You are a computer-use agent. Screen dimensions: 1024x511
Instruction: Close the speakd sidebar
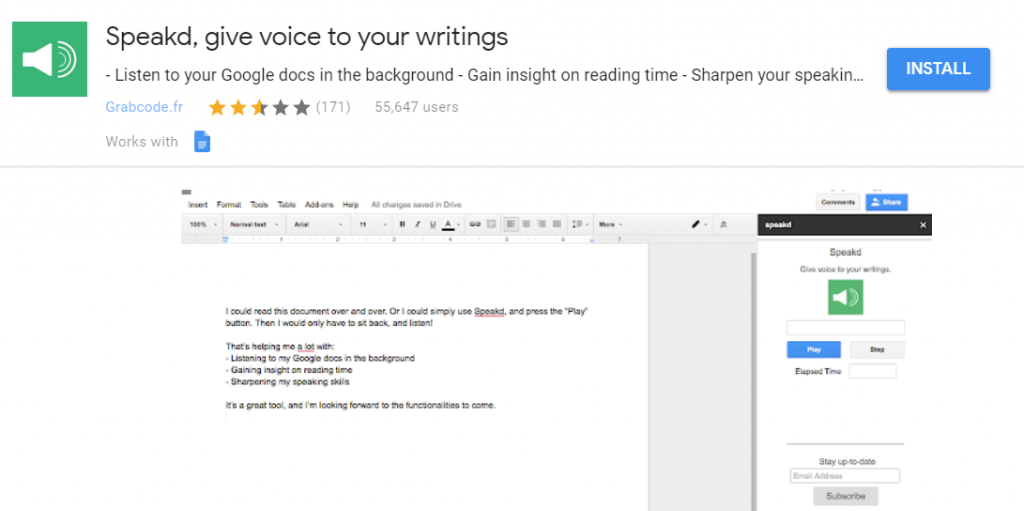[923, 225]
